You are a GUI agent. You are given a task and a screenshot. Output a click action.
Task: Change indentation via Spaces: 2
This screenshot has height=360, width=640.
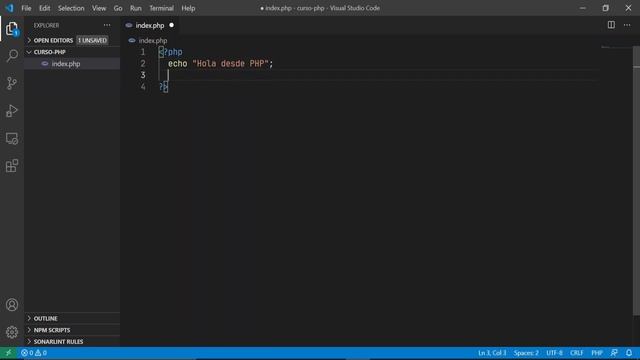tap(526, 353)
